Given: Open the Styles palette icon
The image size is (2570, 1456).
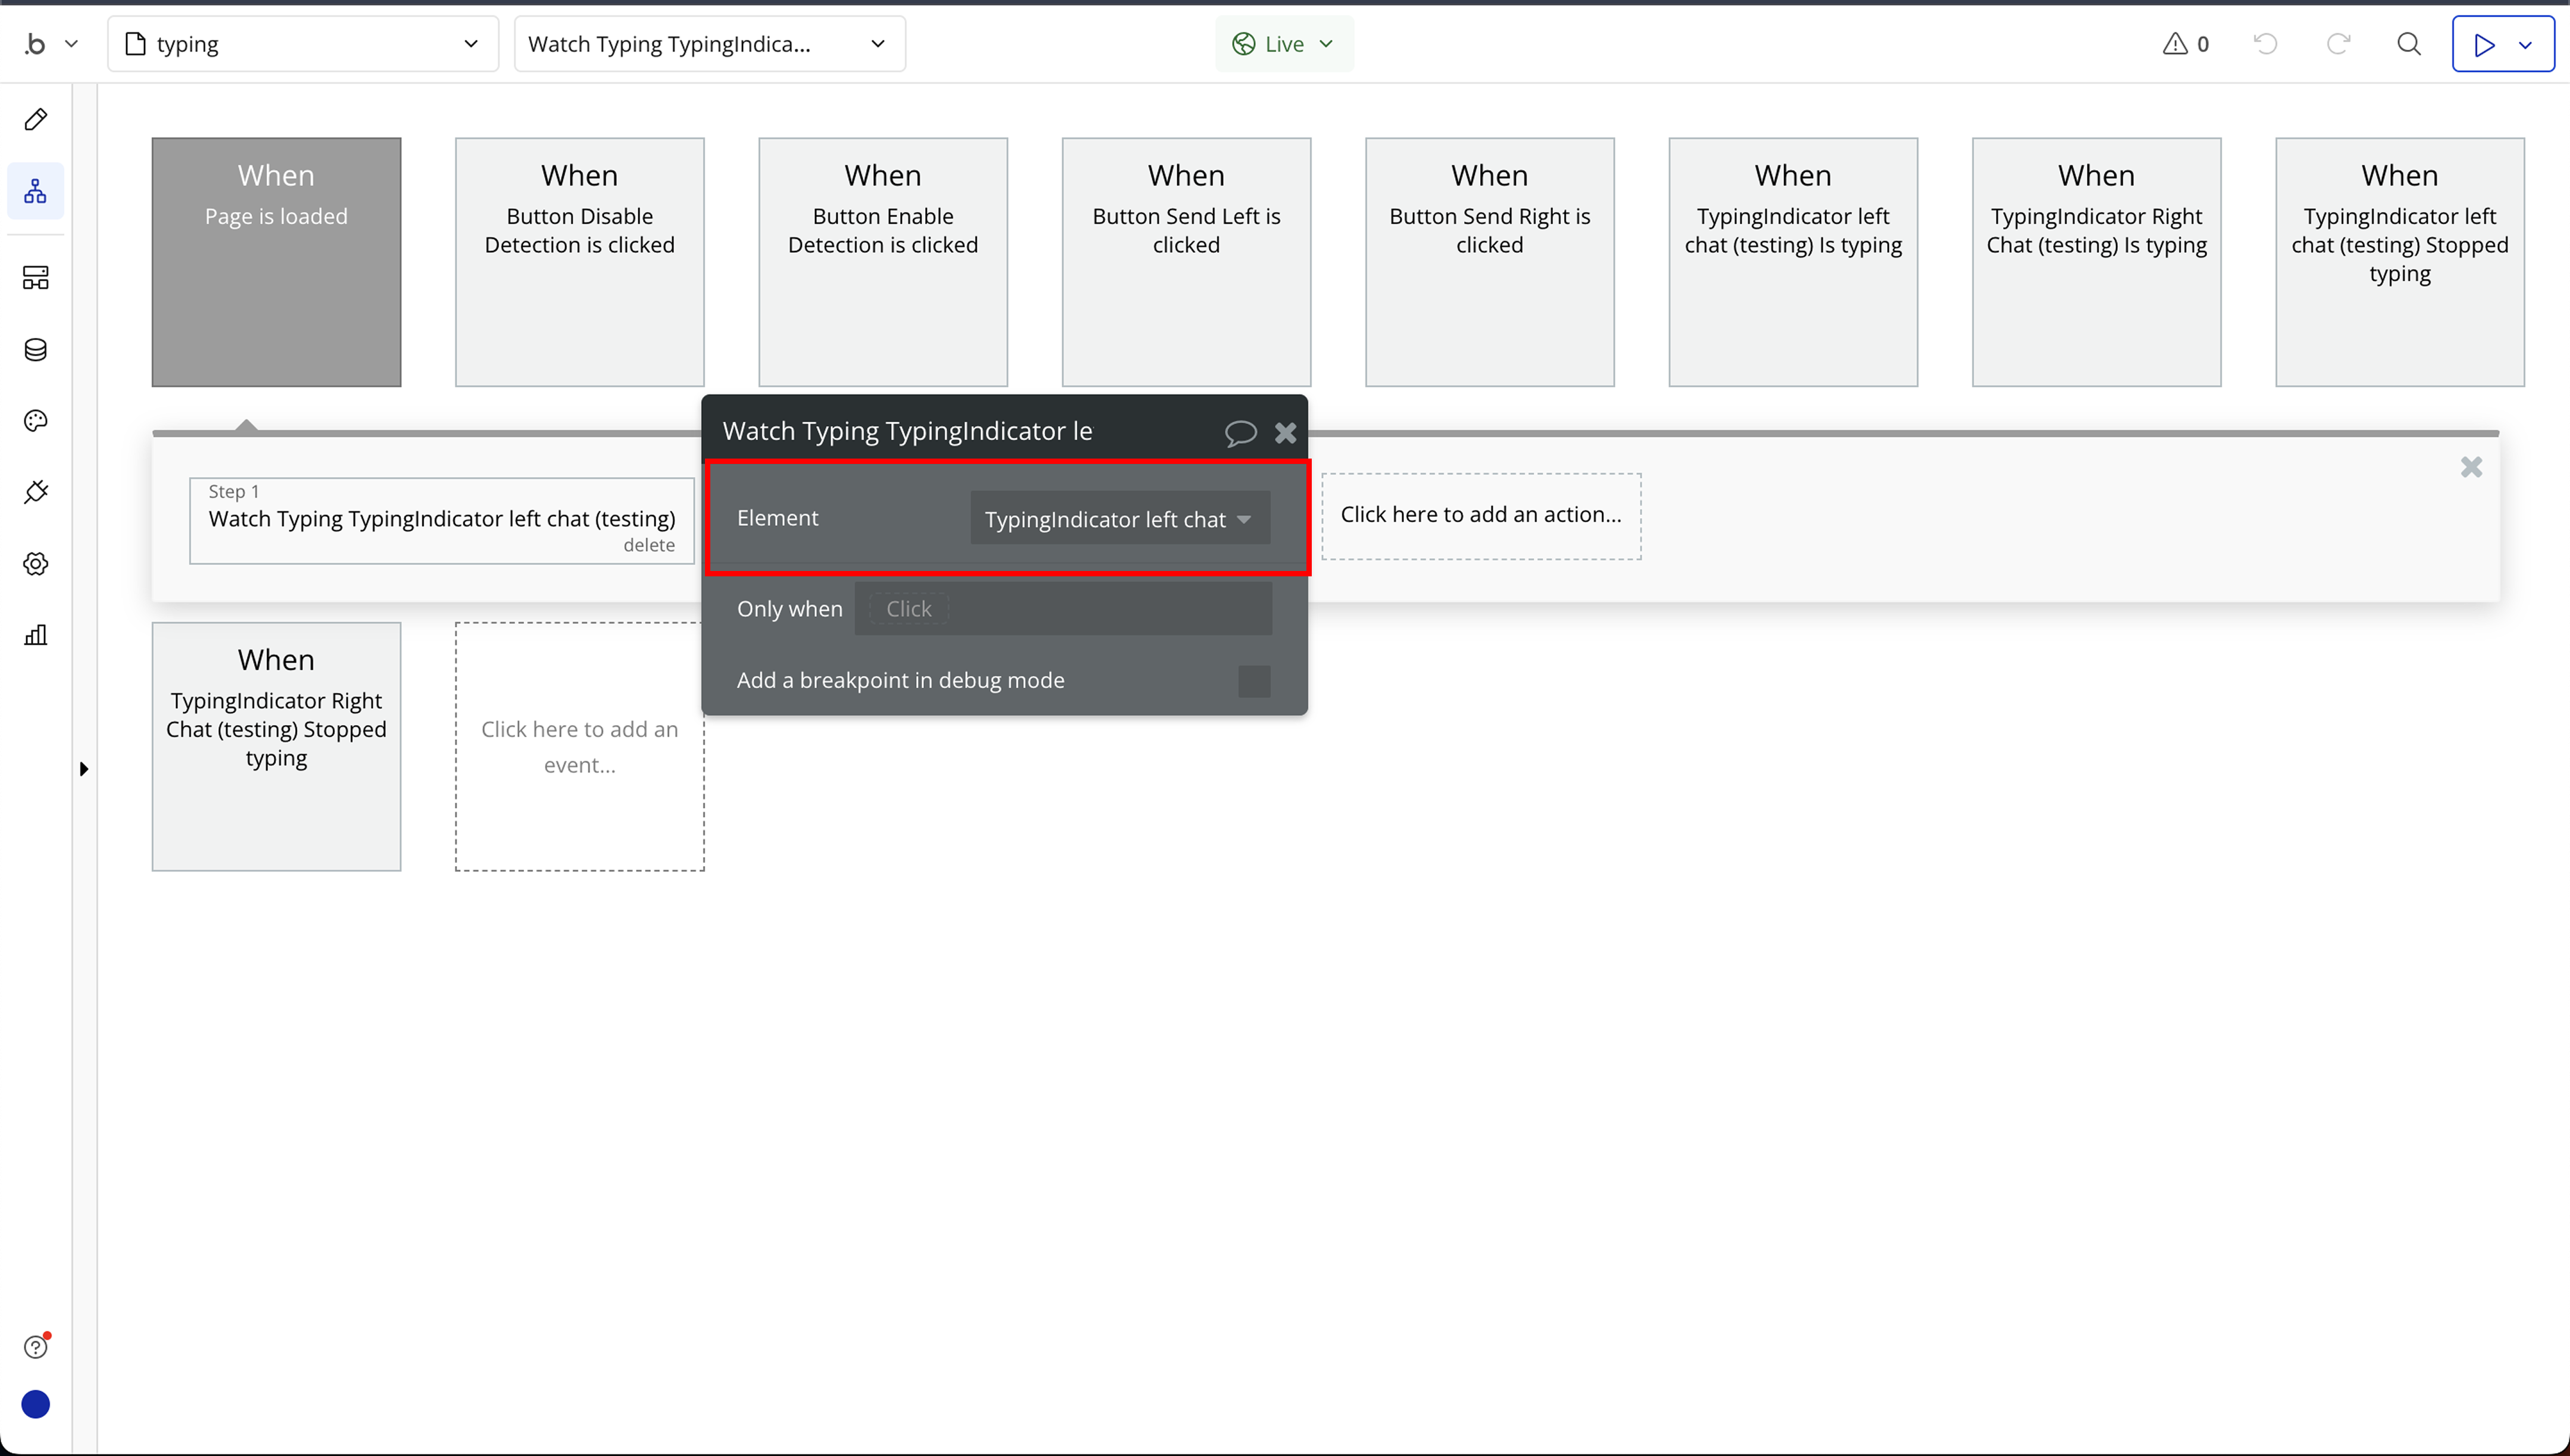Looking at the screenshot, I should 36,421.
